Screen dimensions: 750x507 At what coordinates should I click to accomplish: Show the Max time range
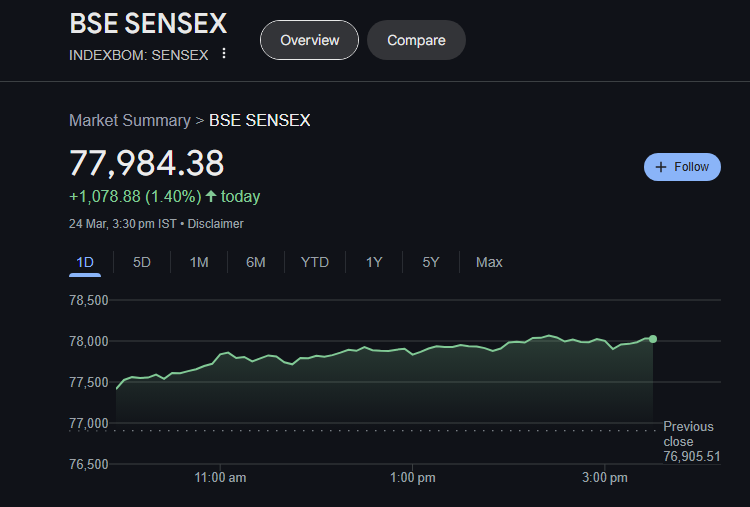pyautogui.click(x=489, y=262)
